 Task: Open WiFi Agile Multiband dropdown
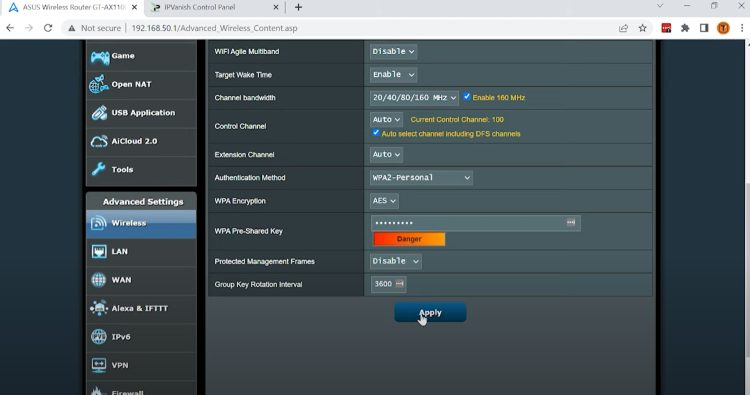393,51
